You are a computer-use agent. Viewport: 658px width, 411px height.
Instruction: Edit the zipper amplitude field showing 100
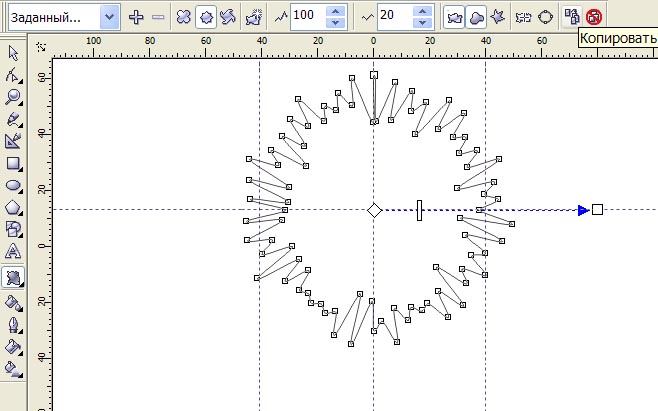(308, 16)
